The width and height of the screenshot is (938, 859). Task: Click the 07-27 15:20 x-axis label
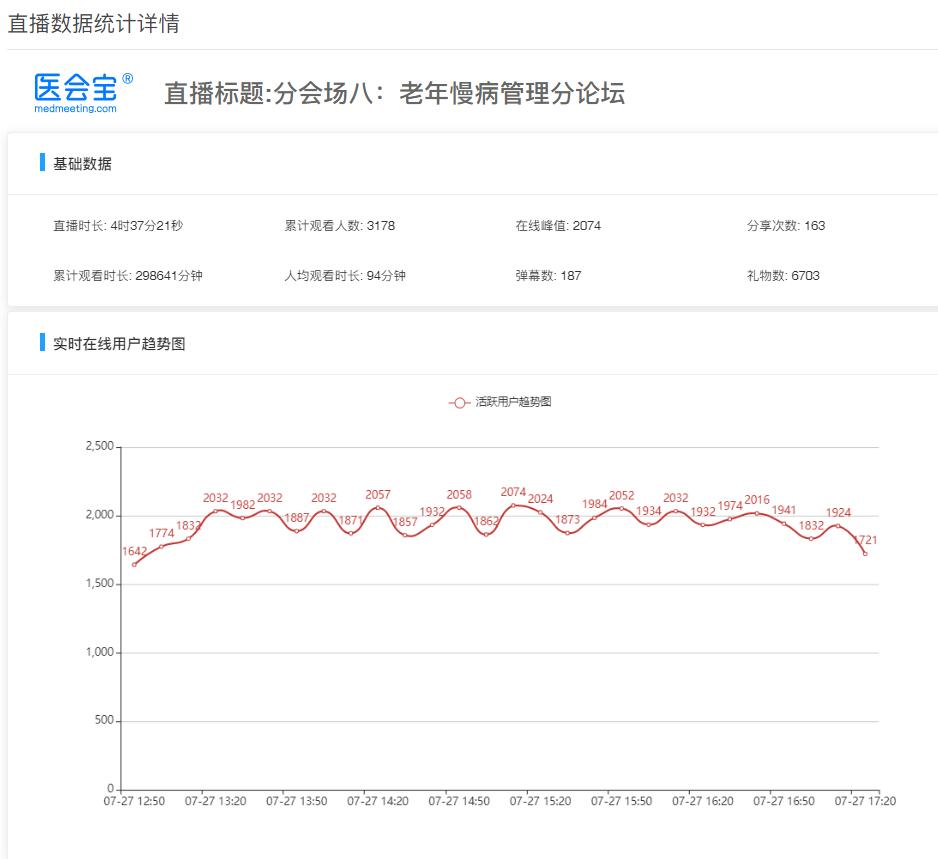[540, 801]
